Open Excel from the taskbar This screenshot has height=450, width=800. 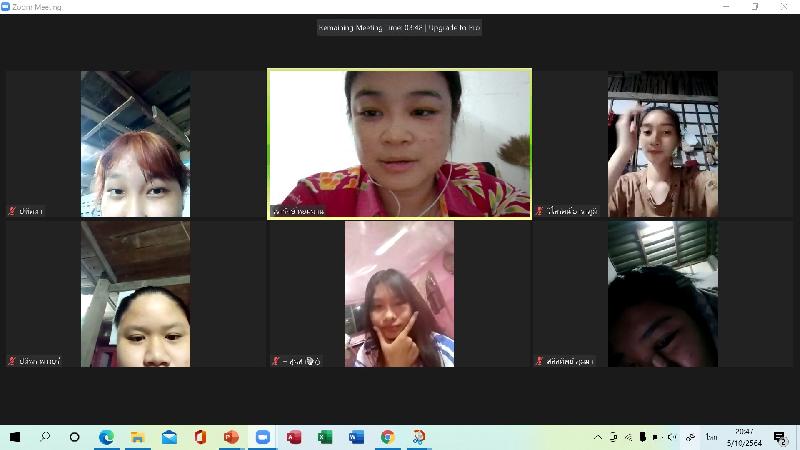click(325, 437)
